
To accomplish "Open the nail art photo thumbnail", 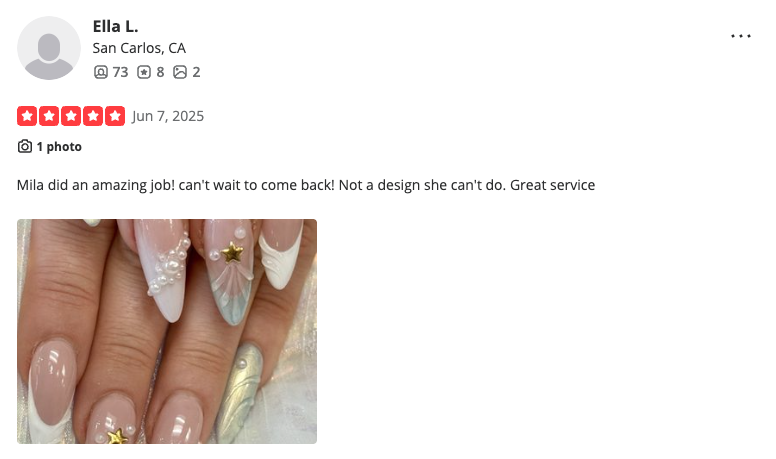I will tap(167, 331).
